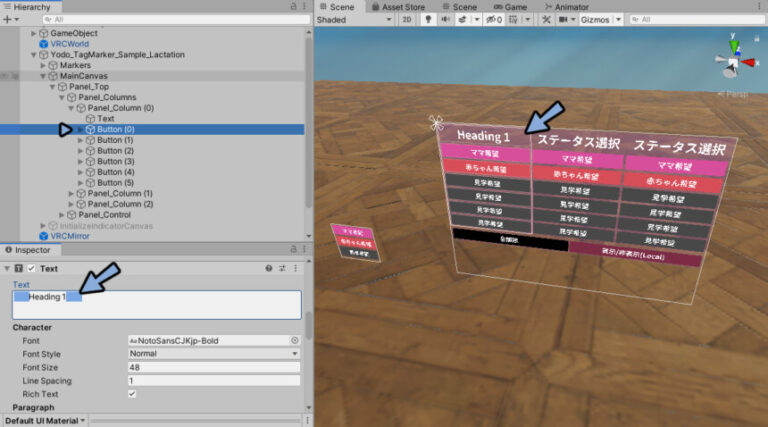Open the scene effects dropdown arrow
The height and width of the screenshot is (427, 768).
point(477,20)
